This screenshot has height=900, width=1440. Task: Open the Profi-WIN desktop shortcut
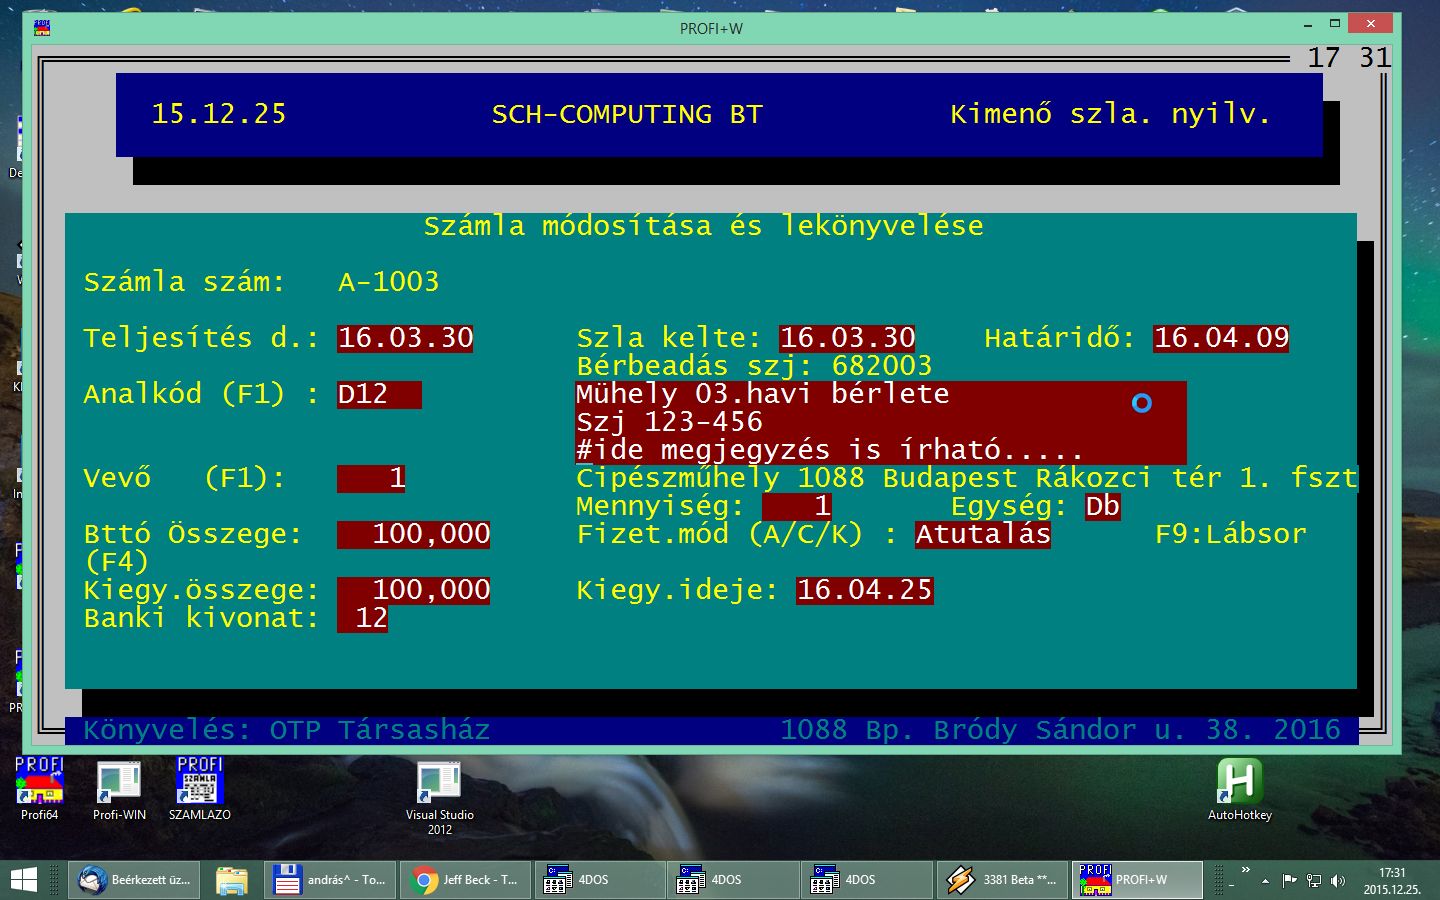119,781
